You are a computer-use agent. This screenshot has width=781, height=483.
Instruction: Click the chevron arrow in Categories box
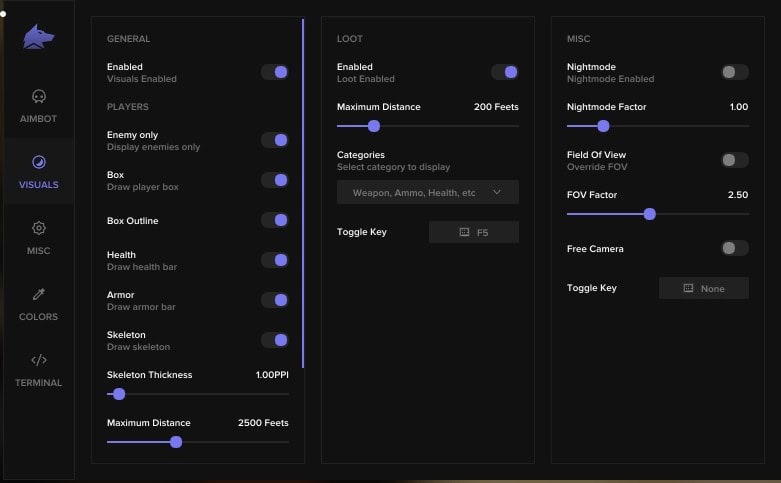tap(497, 192)
